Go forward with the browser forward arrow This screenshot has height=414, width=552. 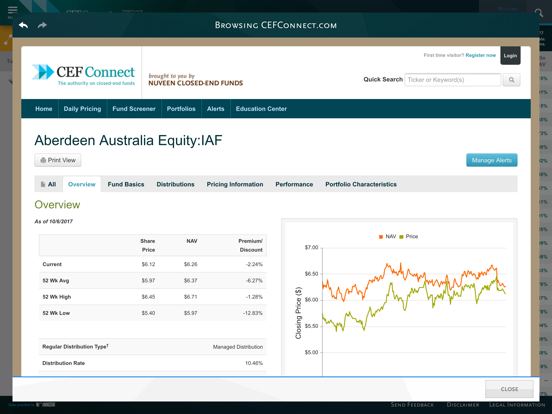42,25
